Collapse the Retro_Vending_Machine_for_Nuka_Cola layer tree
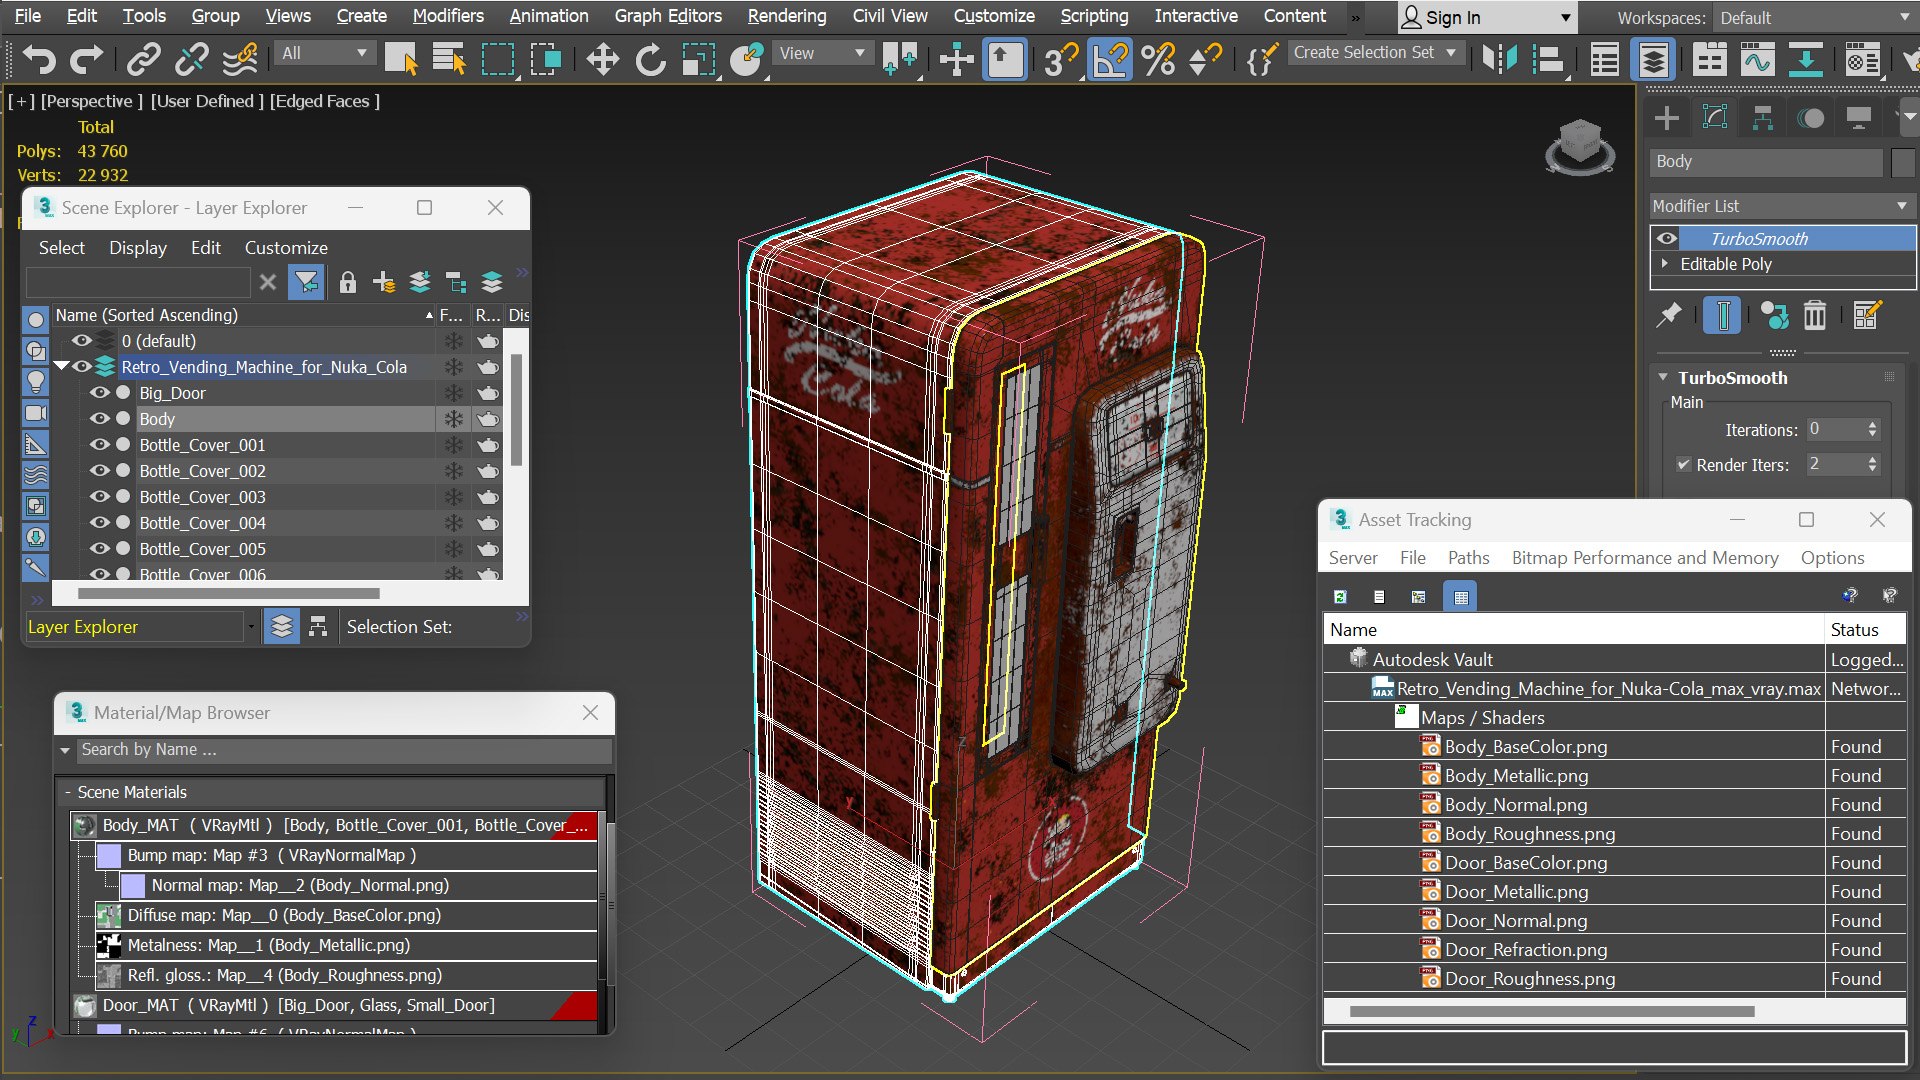1920x1080 pixels. coord(62,366)
